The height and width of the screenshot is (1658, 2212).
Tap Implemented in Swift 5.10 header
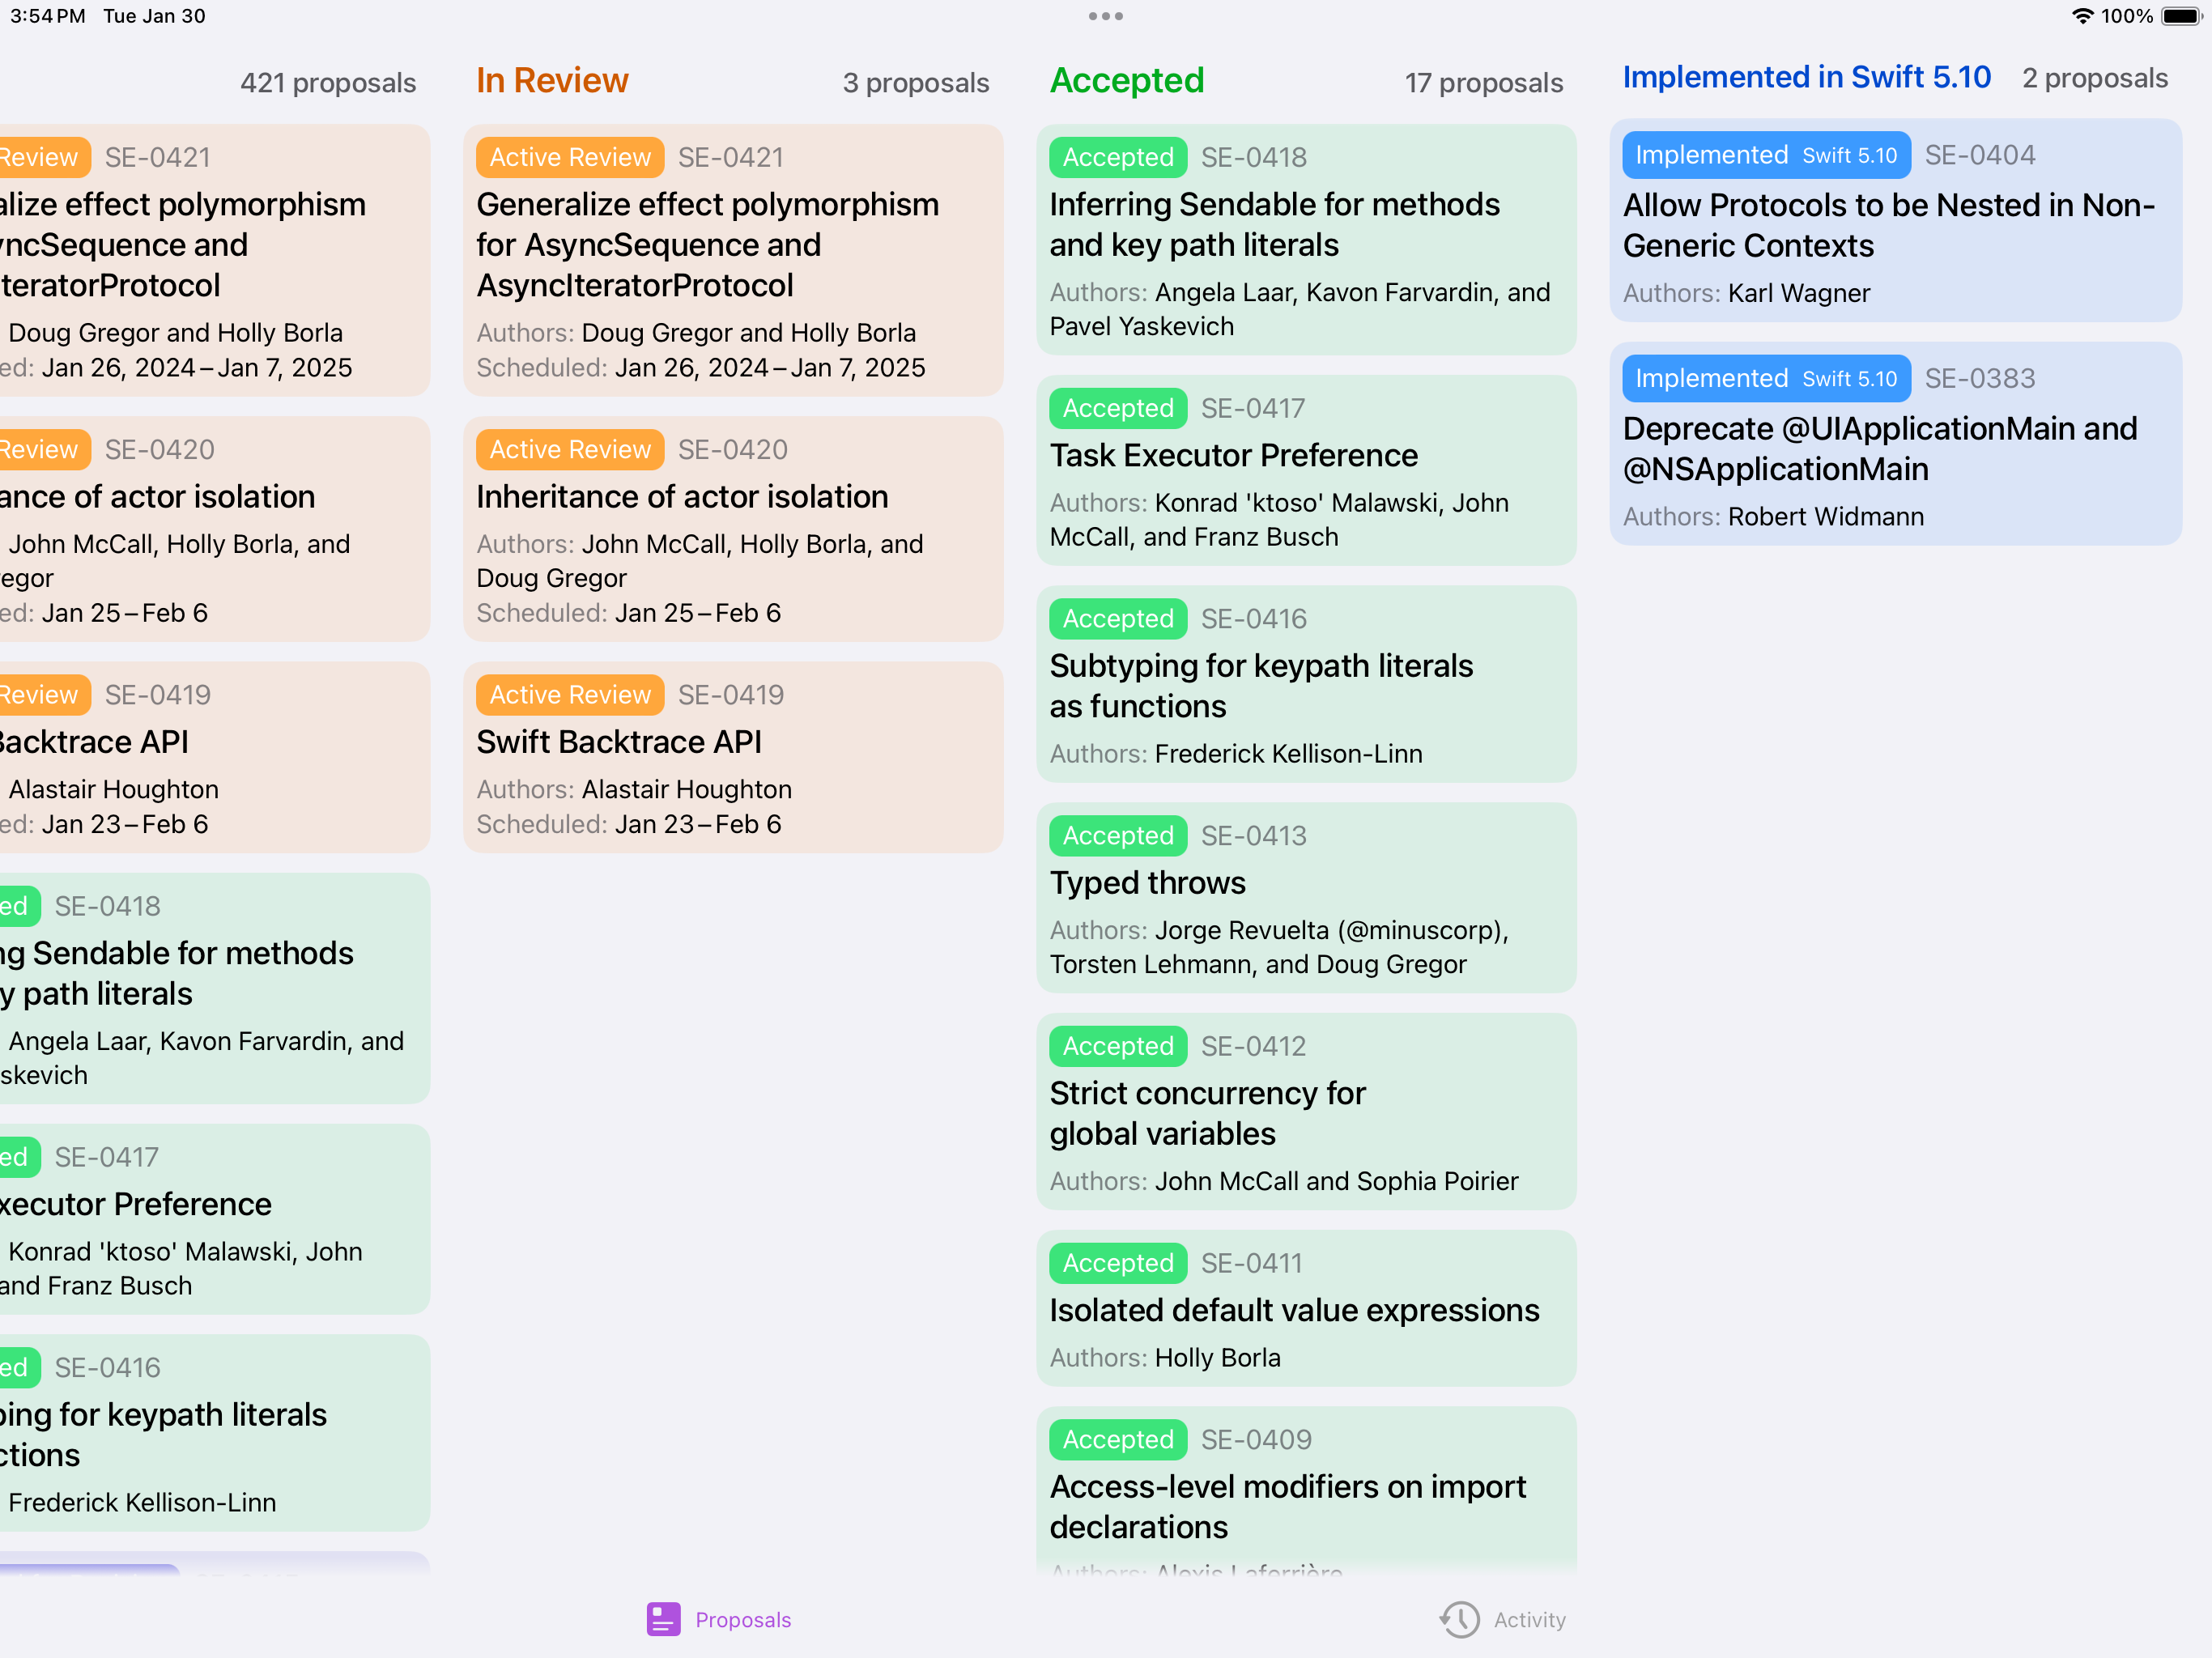(x=1807, y=77)
